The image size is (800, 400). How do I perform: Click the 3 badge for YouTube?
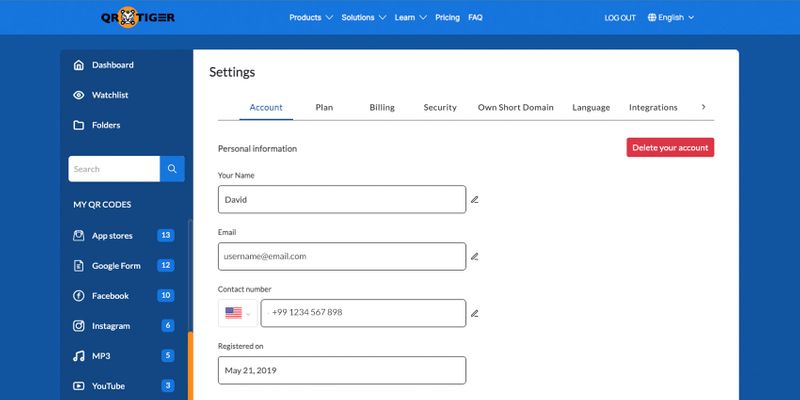pyautogui.click(x=168, y=386)
